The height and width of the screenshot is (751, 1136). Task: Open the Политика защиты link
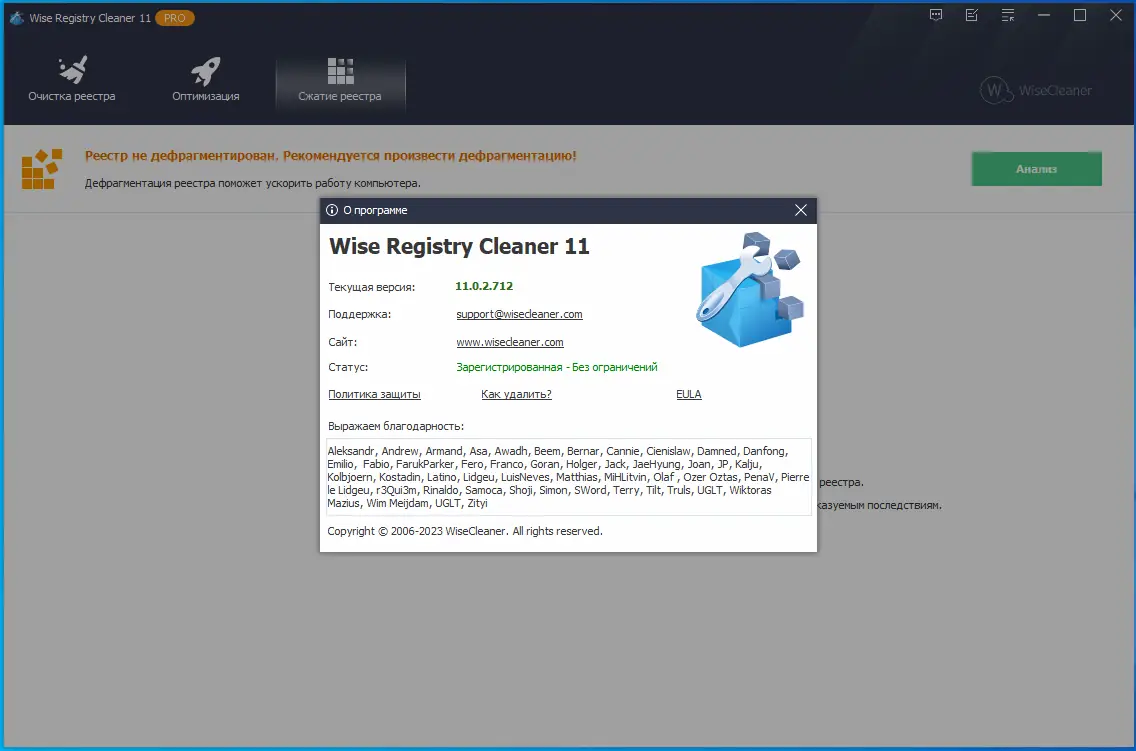coord(374,394)
